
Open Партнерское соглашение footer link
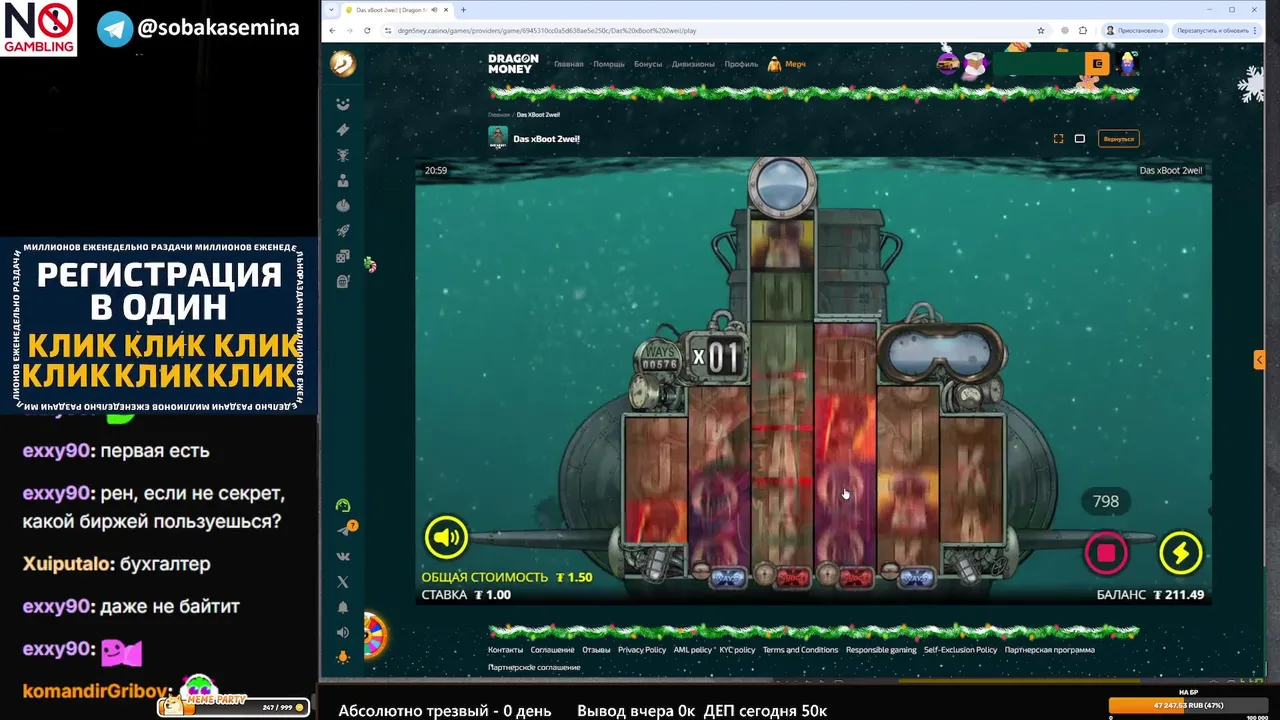coord(534,667)
